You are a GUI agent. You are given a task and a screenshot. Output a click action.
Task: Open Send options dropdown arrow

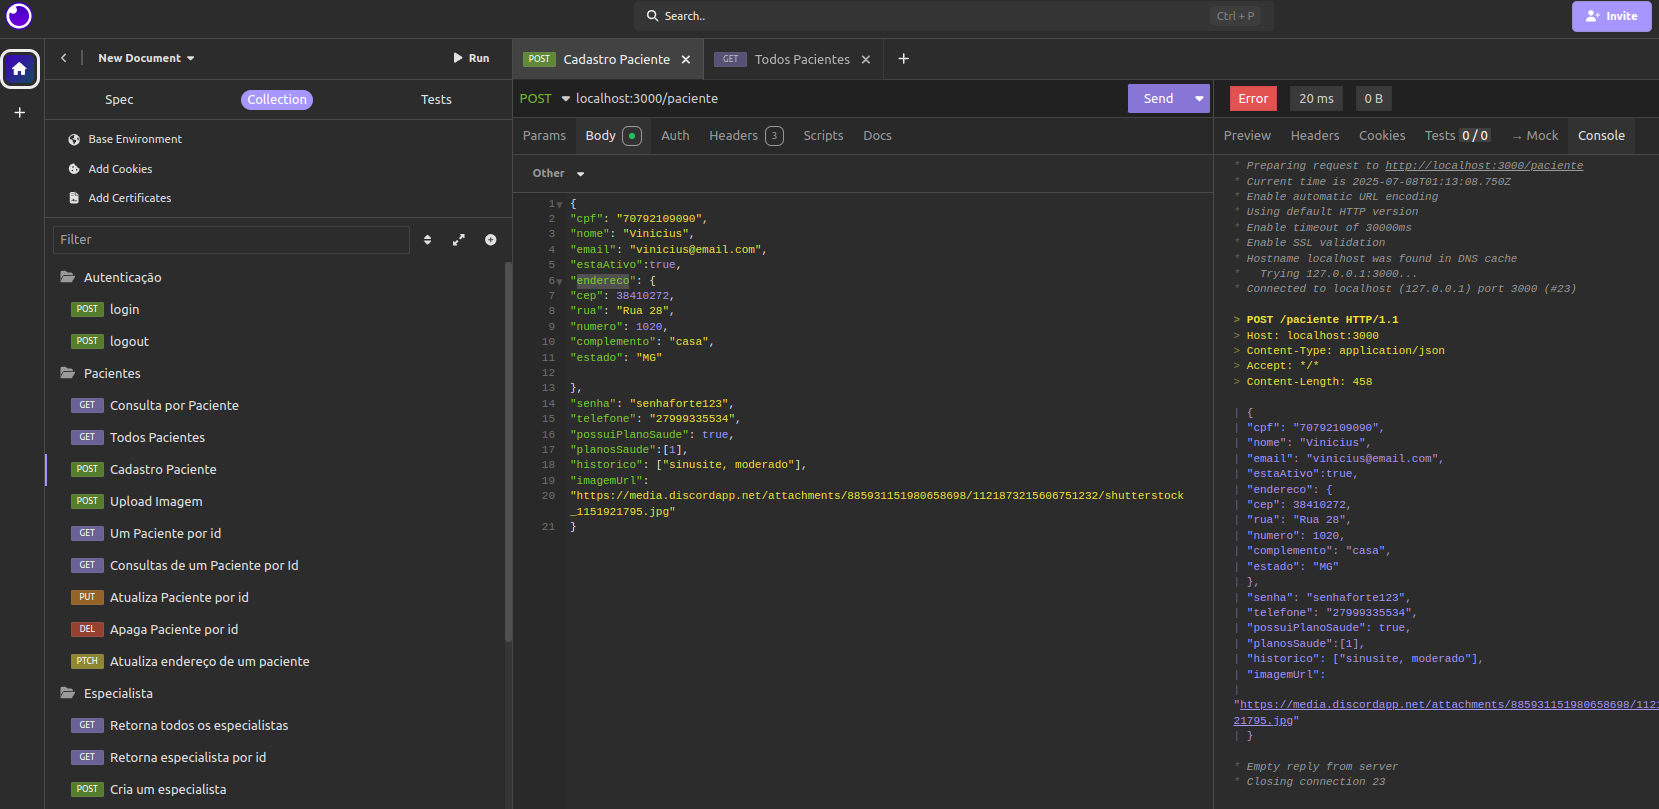coord(1199,99)
